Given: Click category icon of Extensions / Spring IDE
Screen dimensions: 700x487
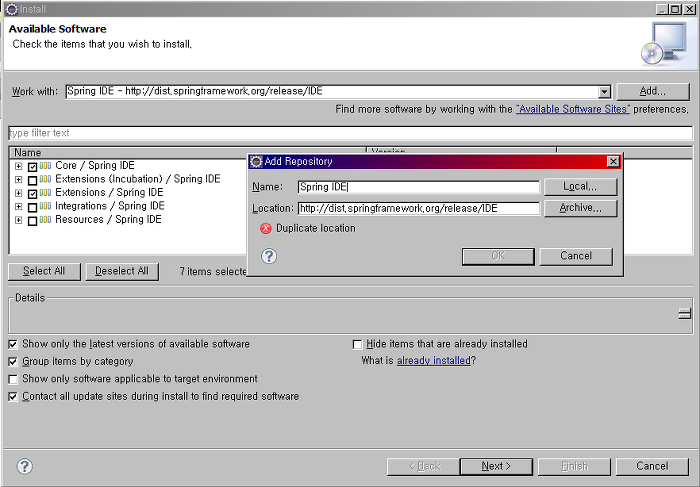Looking at the screenshot, I should click(x=46, y=193).
